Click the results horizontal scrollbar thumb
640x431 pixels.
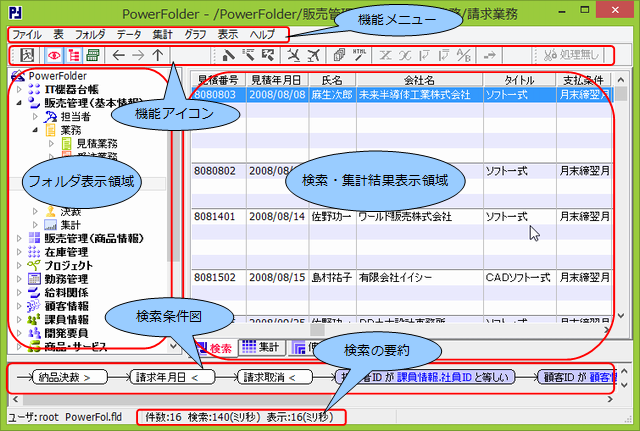[x=318, y=329]
